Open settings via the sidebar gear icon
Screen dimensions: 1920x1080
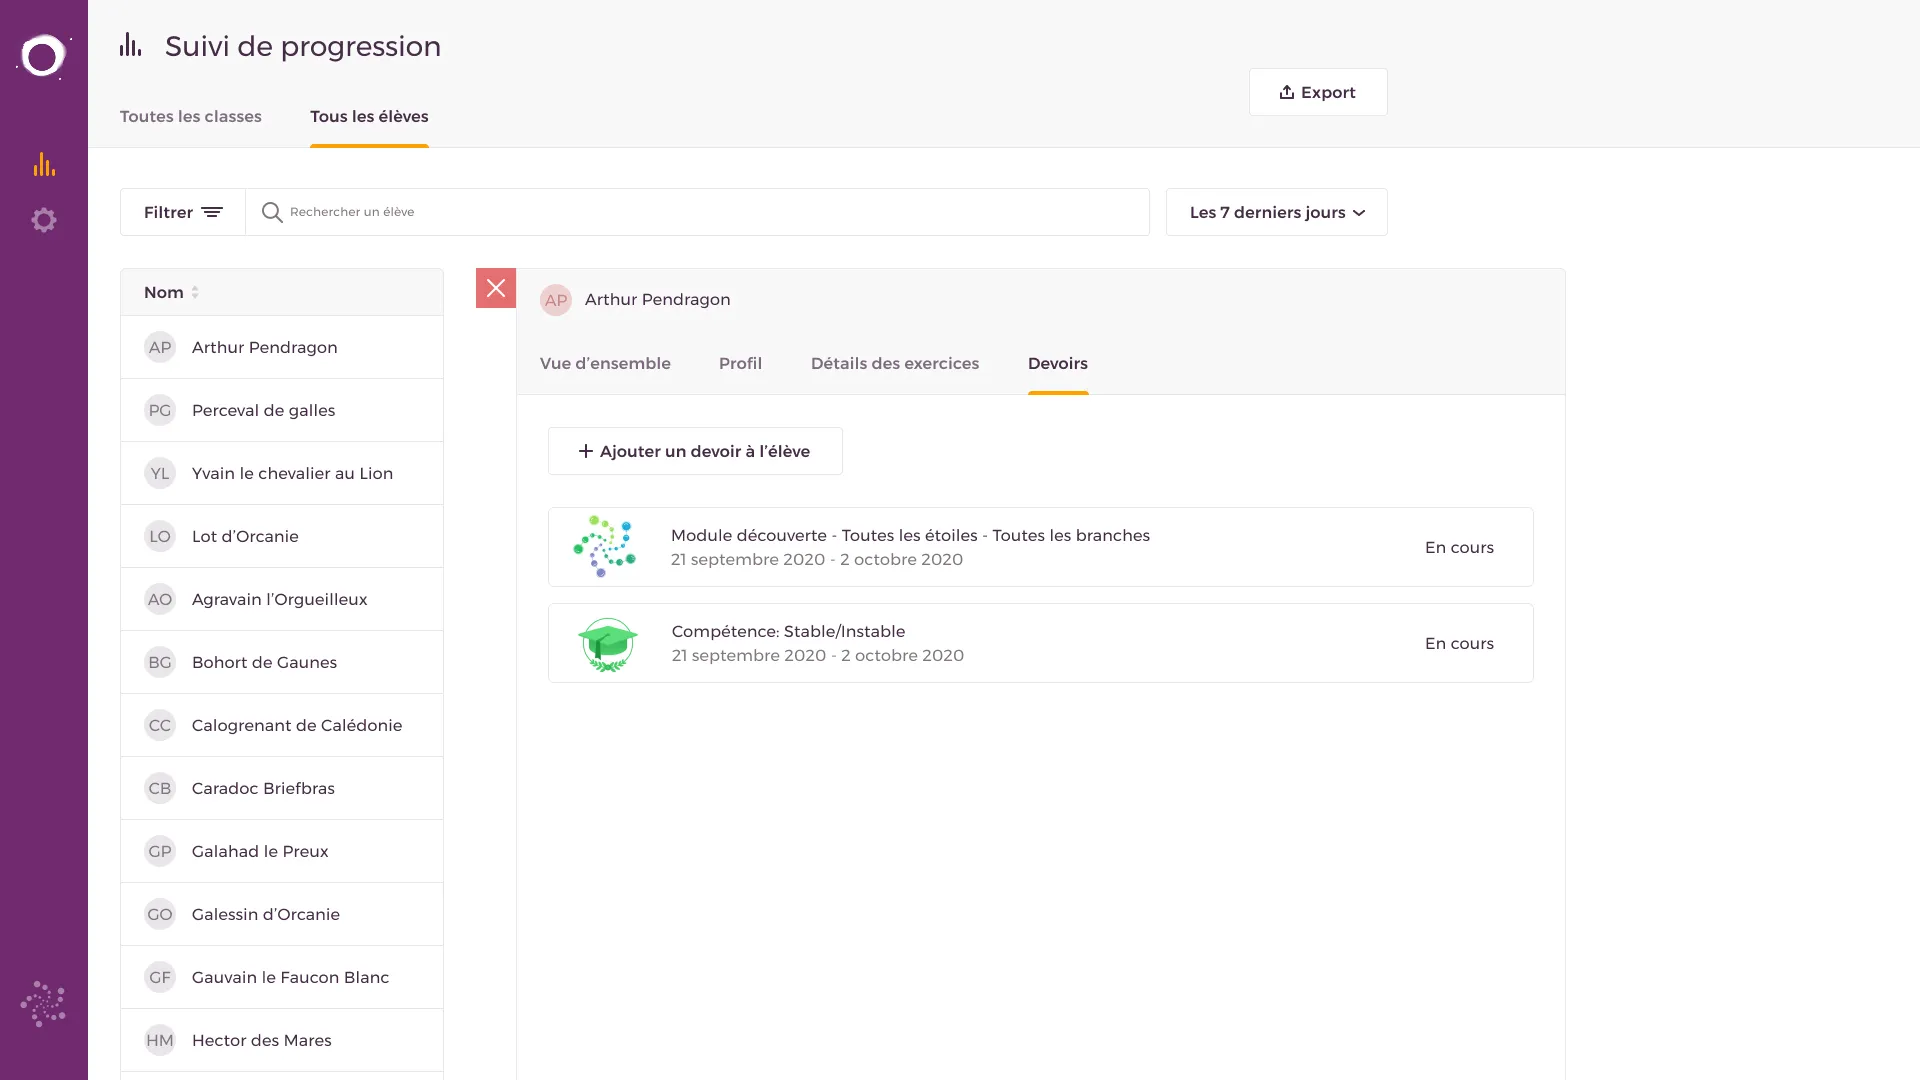point(44,220)
